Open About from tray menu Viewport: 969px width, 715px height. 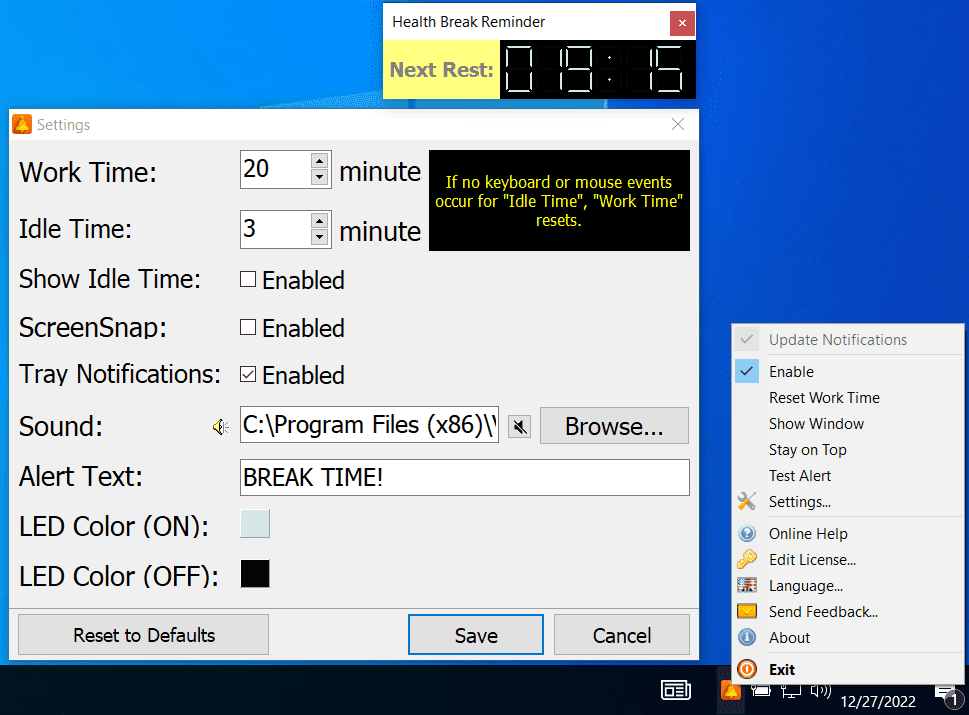(x=789, y=637)
